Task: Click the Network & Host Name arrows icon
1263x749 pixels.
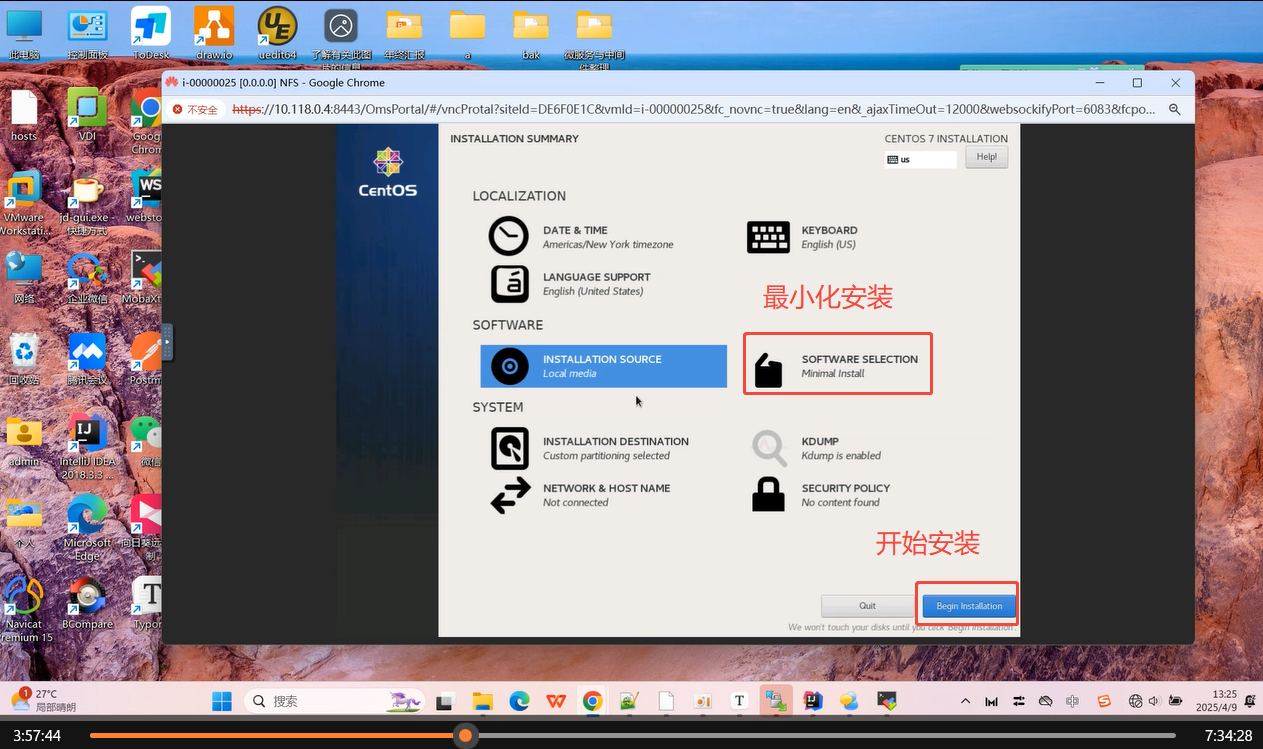Action: pyautogui.click(x=510, y=495)
